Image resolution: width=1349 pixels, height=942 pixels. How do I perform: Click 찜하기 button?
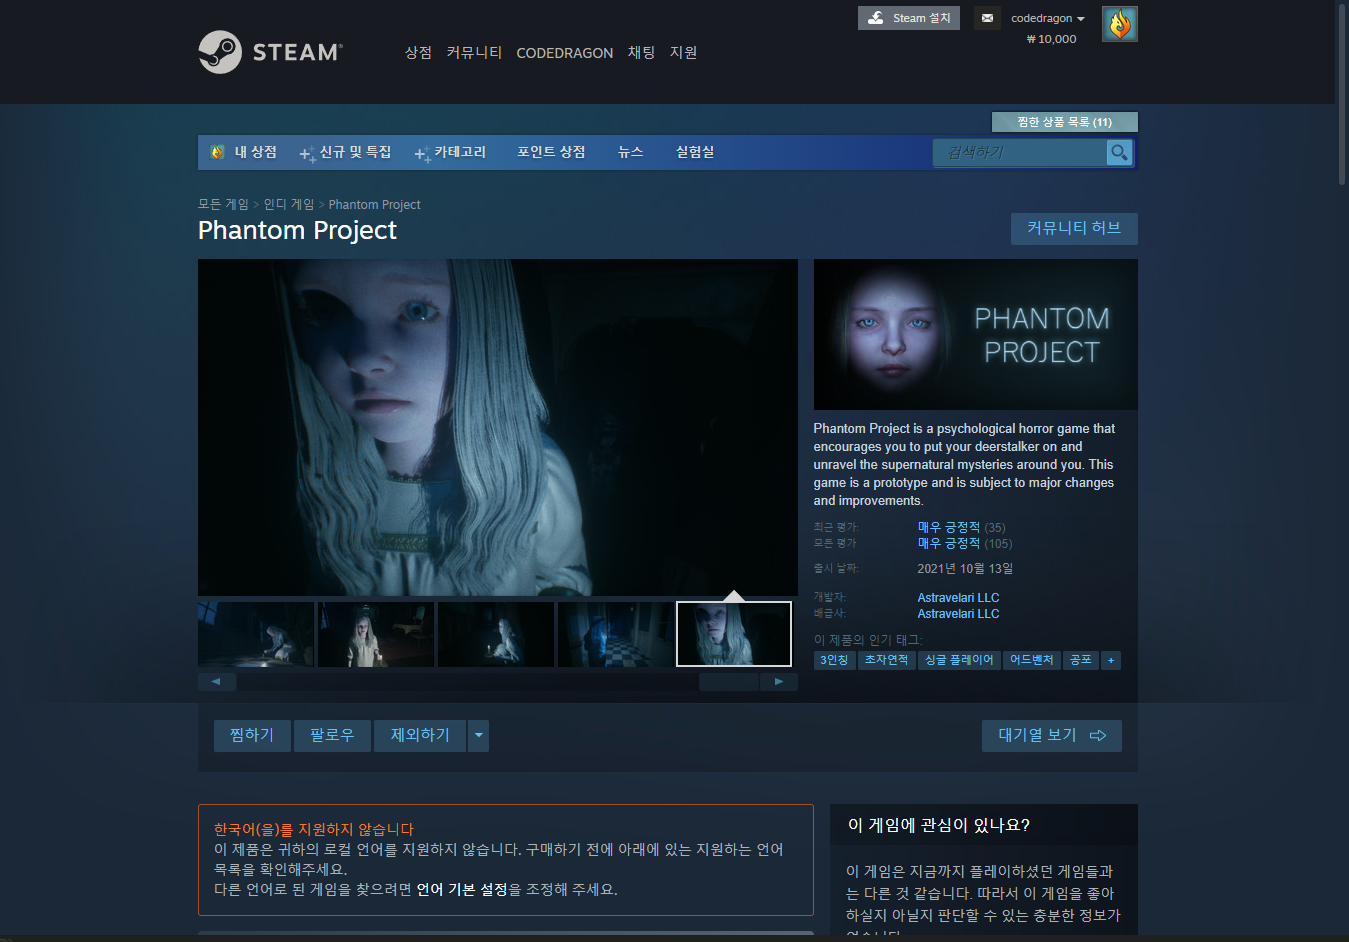click(252, 735)
